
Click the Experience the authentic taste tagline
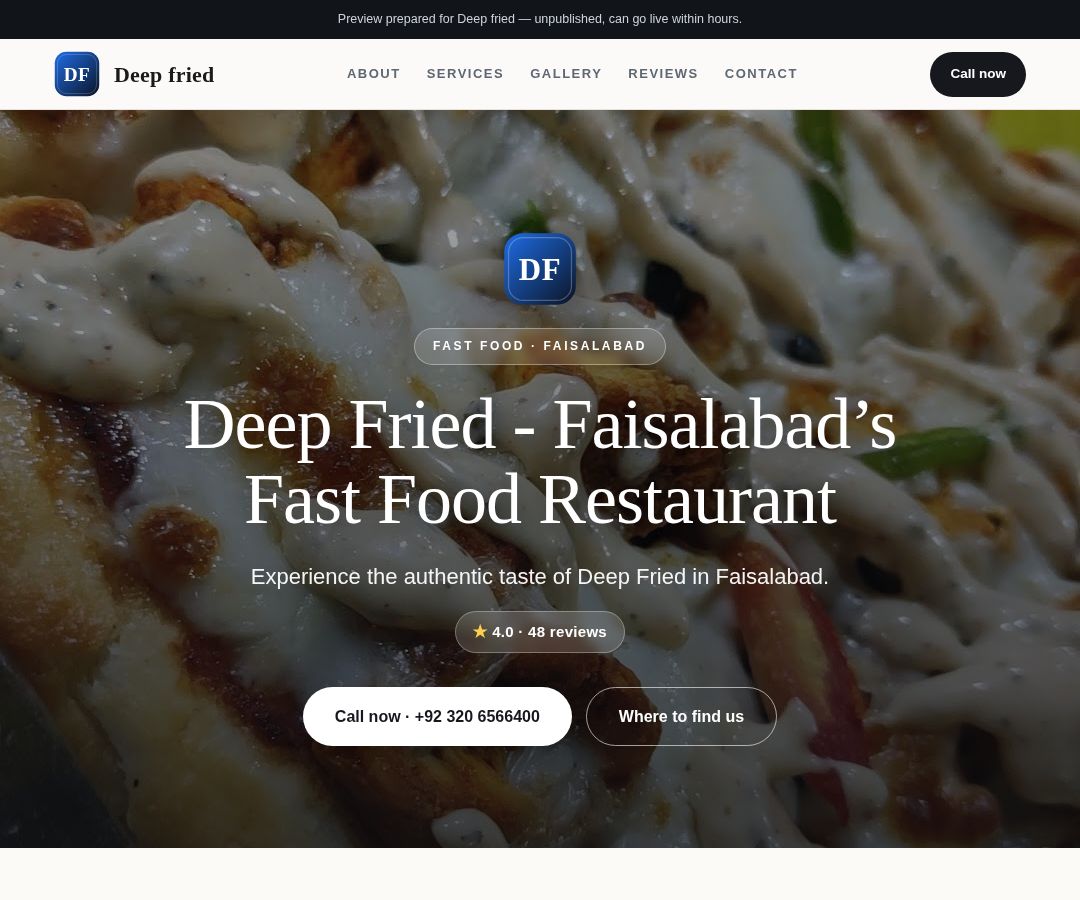pos(539,576)
